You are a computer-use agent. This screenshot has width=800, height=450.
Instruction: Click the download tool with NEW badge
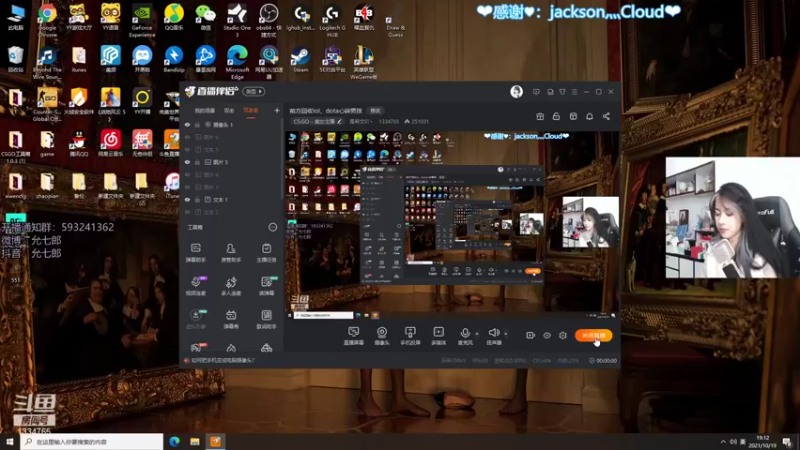[196, 319]
